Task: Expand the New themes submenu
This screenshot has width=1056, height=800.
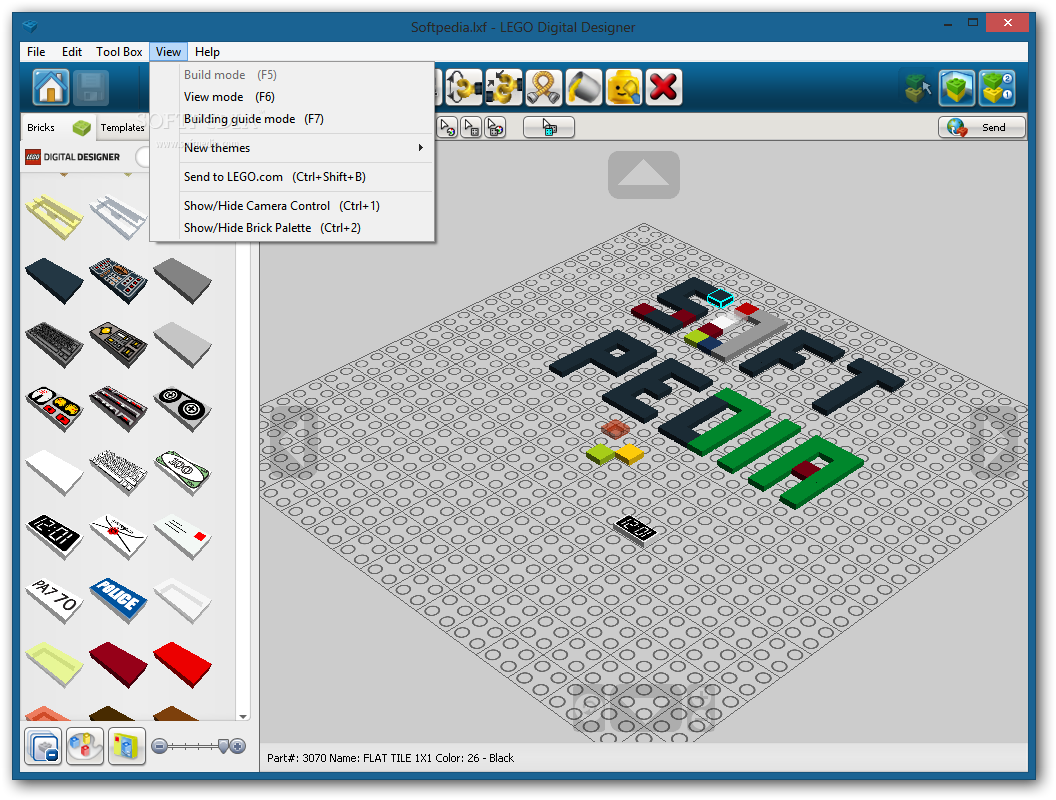Action: [x=292, y=148]
